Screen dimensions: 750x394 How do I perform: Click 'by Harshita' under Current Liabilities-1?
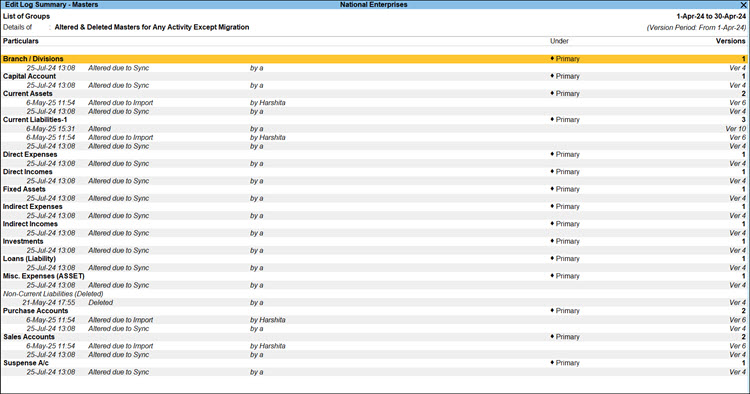tap(268, 137)
